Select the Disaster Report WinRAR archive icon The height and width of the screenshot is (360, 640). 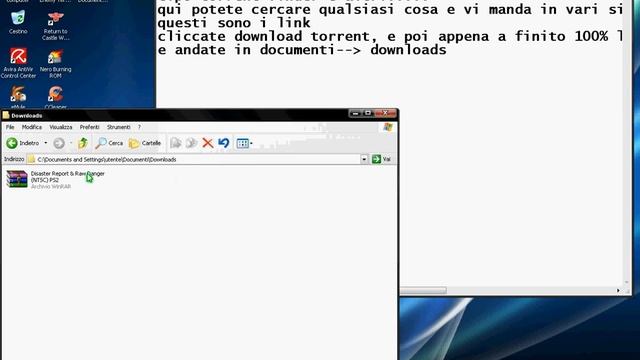pyautogui.click(x=17, y=179)
